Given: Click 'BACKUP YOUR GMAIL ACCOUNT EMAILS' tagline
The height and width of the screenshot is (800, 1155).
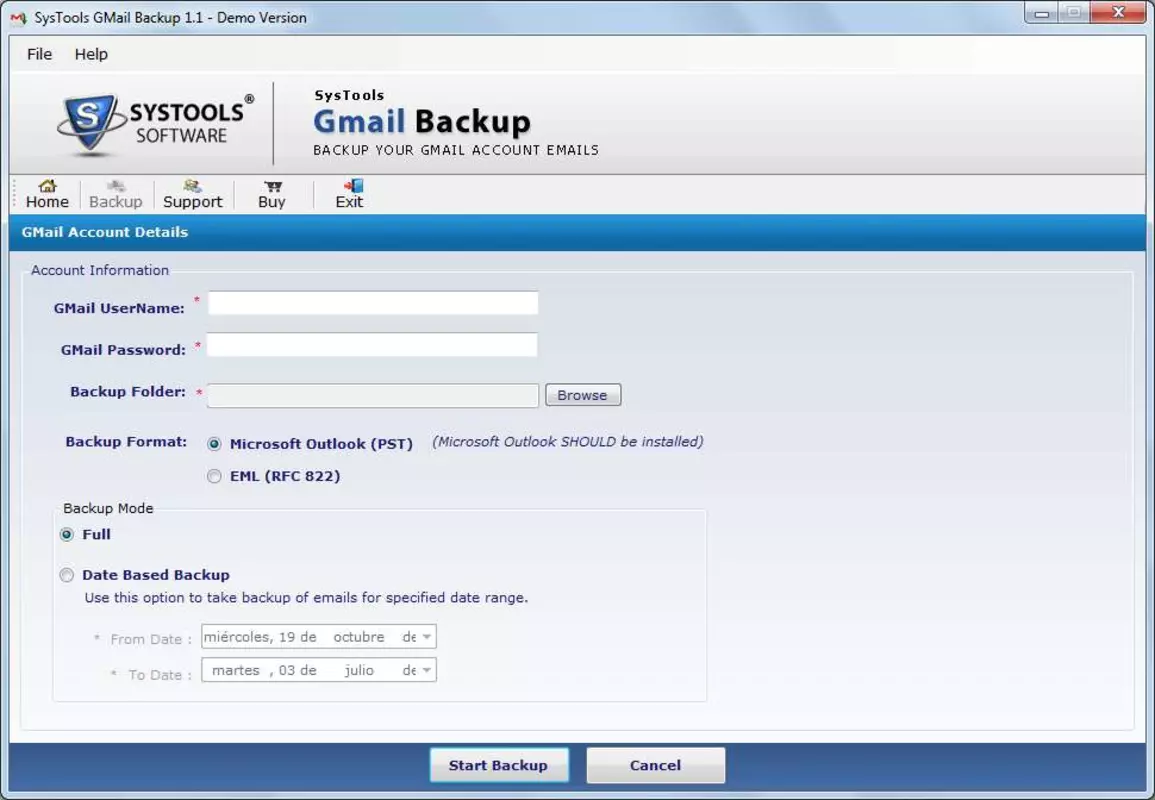Looking at the screenshot, I should click(456, 150).
